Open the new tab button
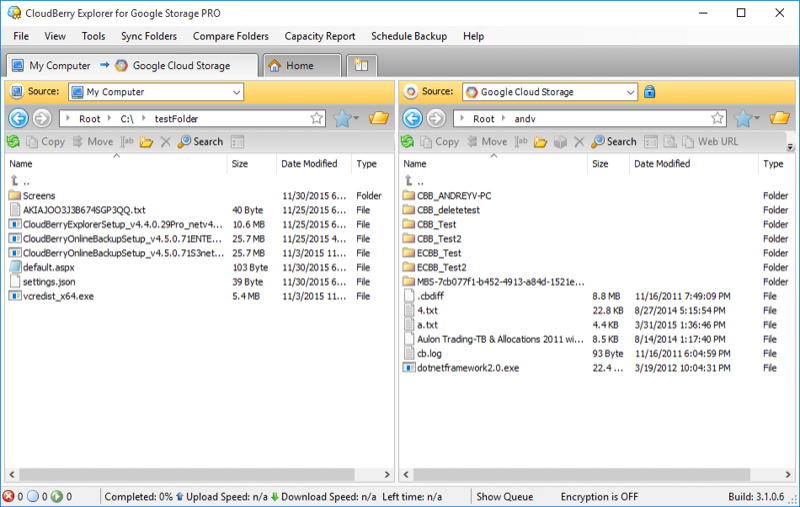Viewport: 800px width, 507px height. 361,65
